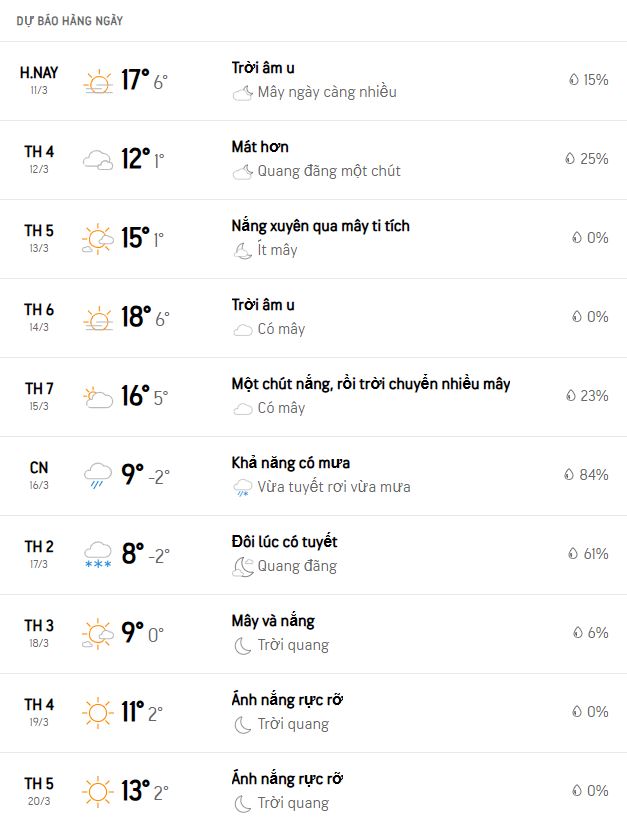Click the sleet night icon on 16/3 row
The width and height of the screenshot is (627, 824).
pyautogui.click(x=242, y=487)
